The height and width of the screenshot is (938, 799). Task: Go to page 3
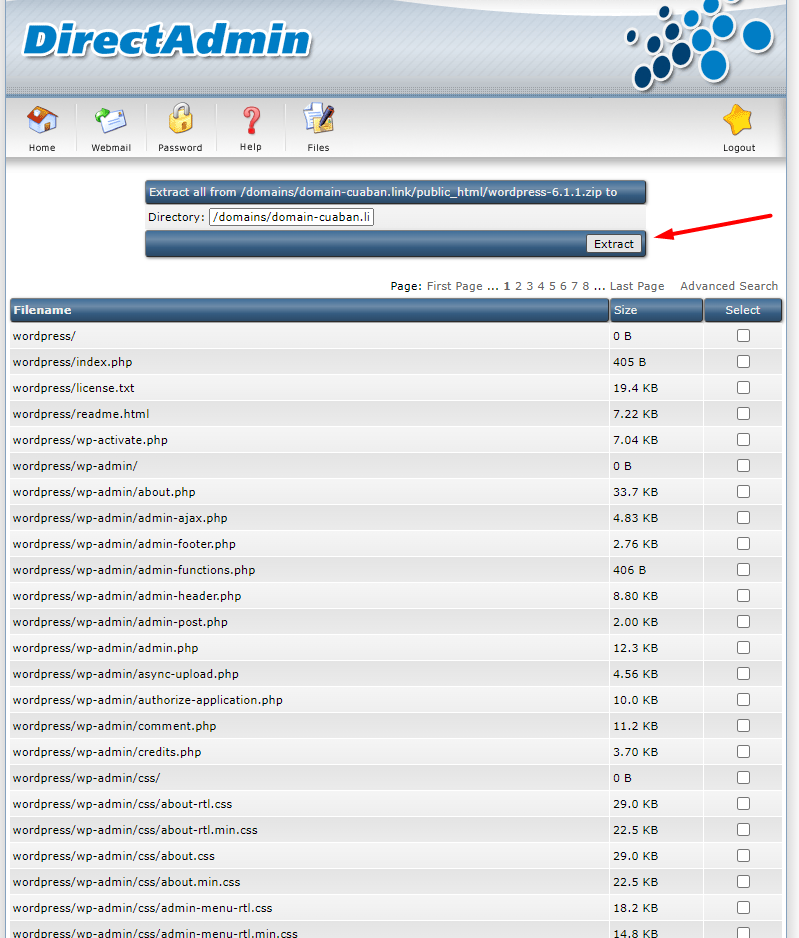pos(530,286)
